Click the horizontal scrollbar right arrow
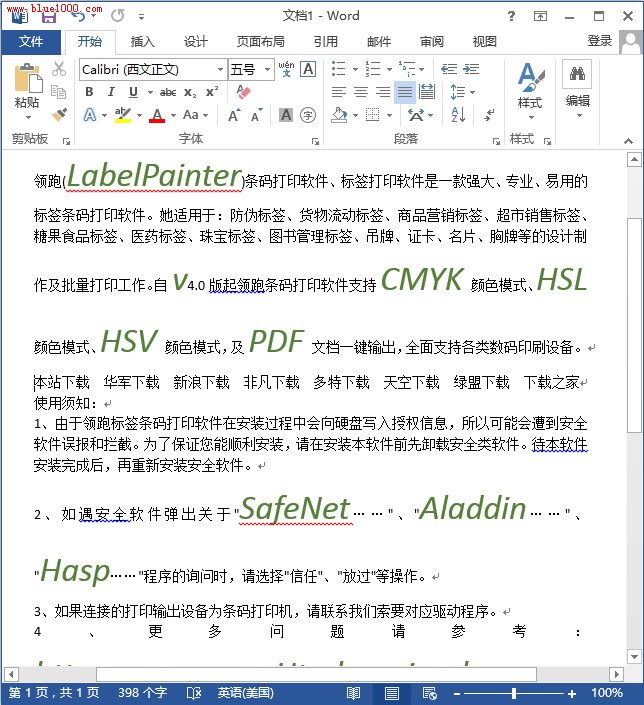This screenshot has height=705, width=644. click(x=617, y=674)
